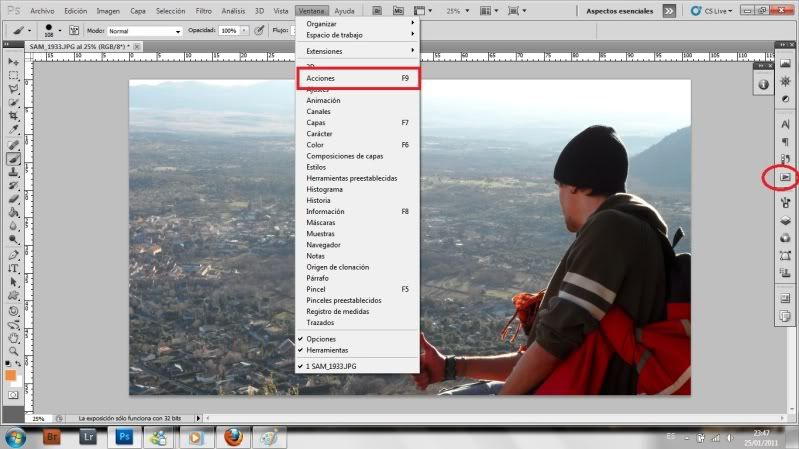The width and height of the screenshot is (799, 449).
Task: Select the Clone Stamp tool
Action: coord(13,172)
